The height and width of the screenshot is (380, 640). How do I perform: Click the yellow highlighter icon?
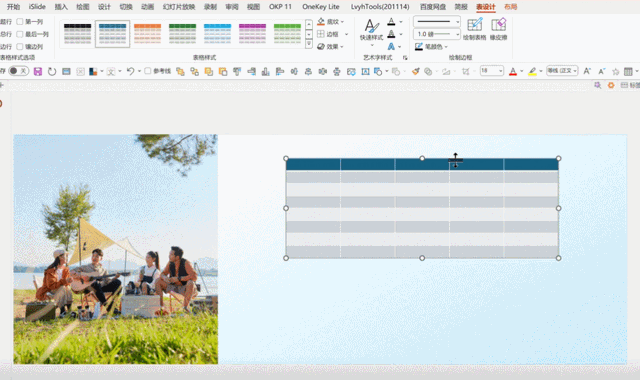532,71
